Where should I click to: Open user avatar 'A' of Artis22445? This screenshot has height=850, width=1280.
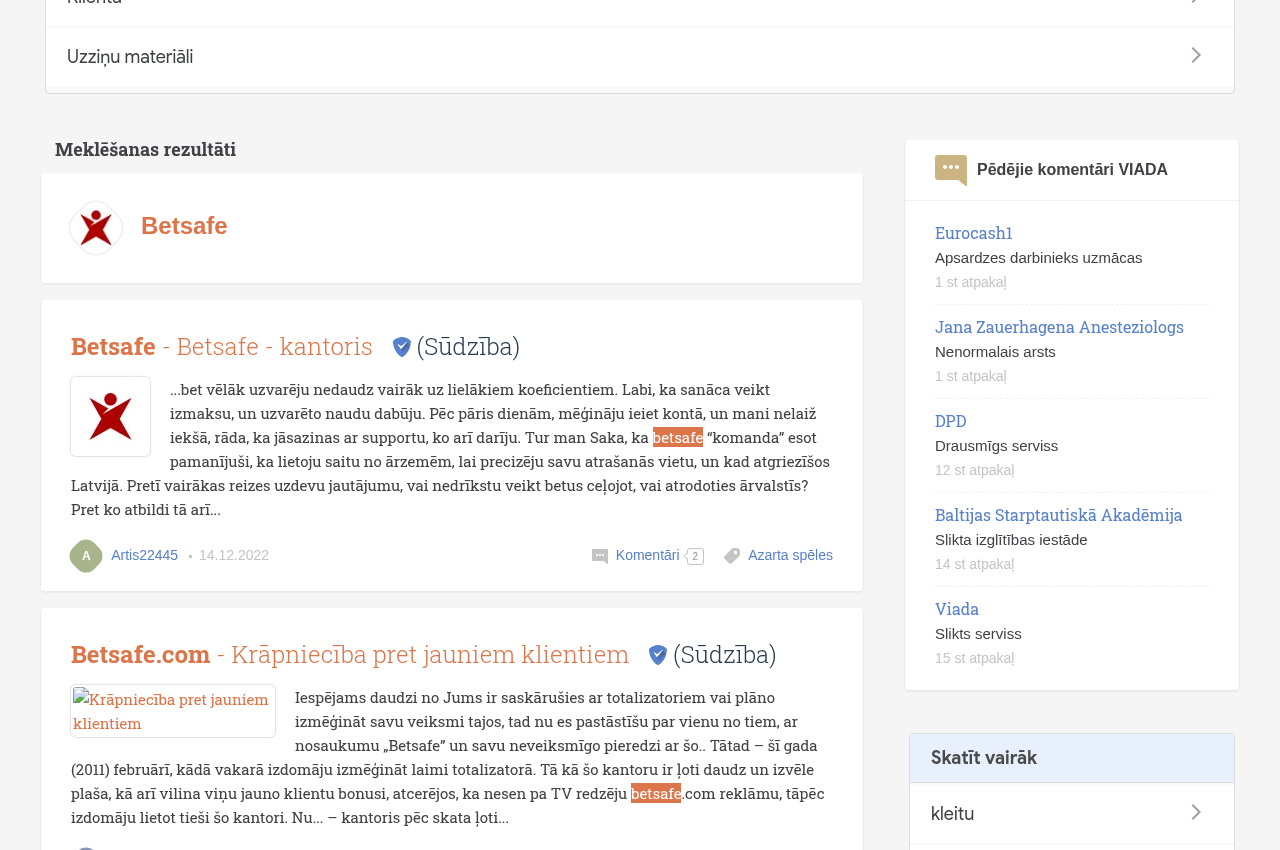(86, 556)
